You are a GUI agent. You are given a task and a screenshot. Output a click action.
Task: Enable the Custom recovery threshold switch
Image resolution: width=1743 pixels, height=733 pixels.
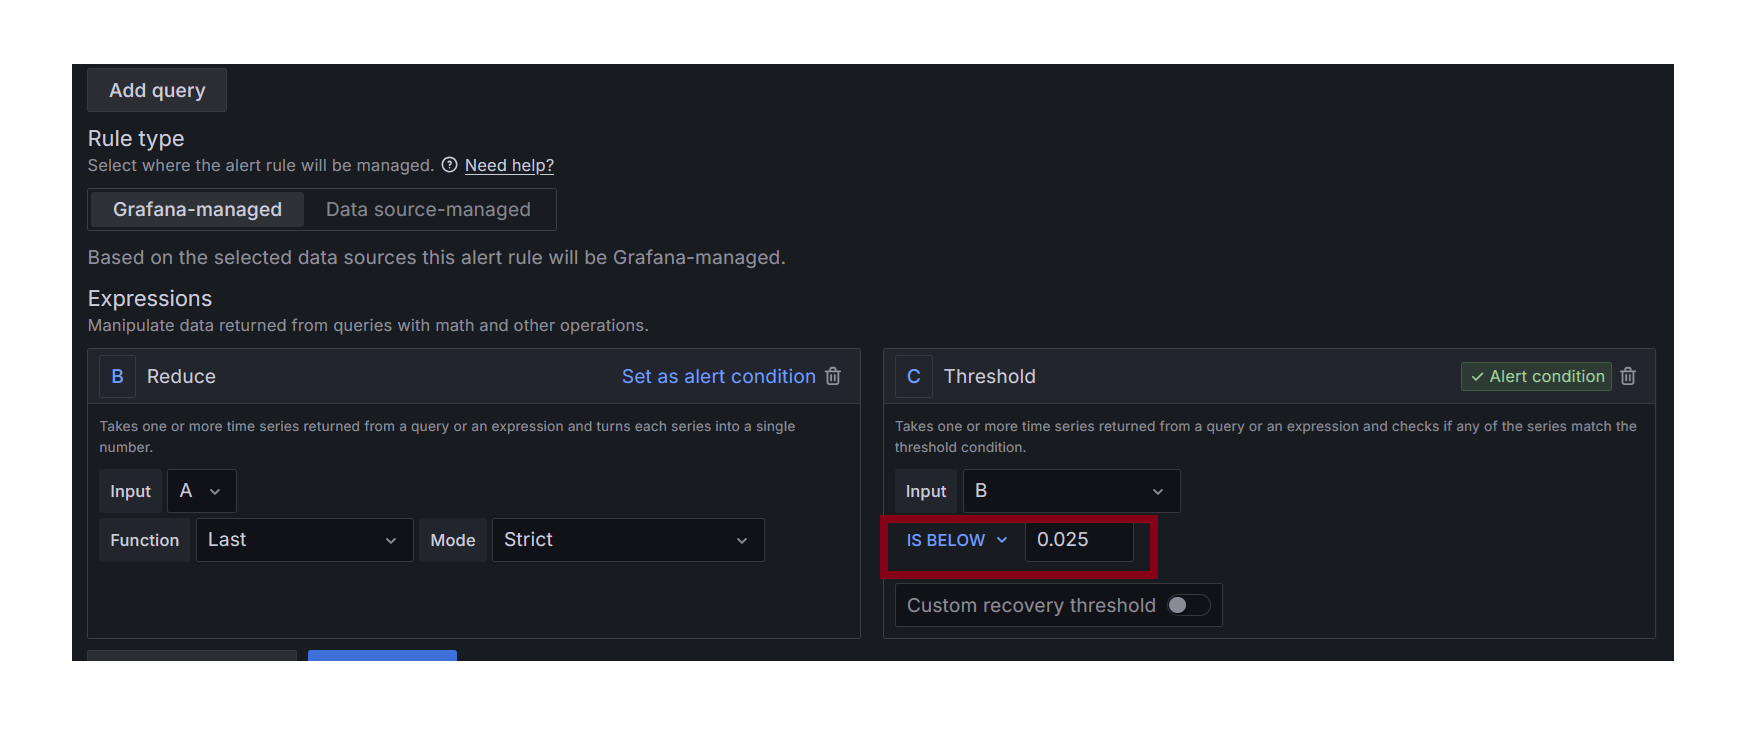coord(1188,605)
